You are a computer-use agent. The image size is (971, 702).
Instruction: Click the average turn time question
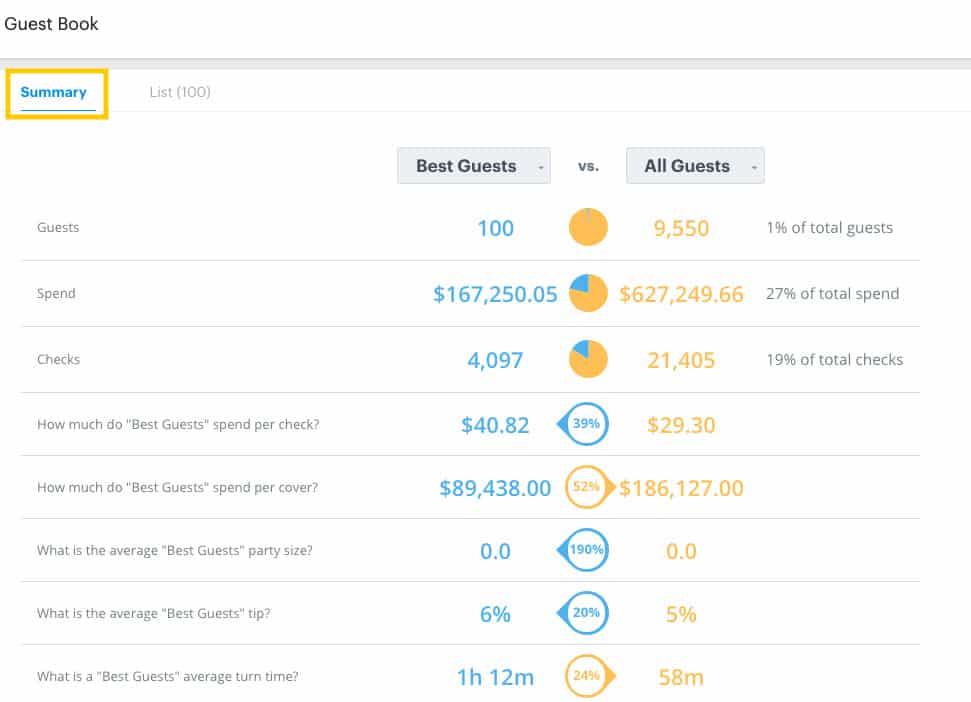point(168,677)
